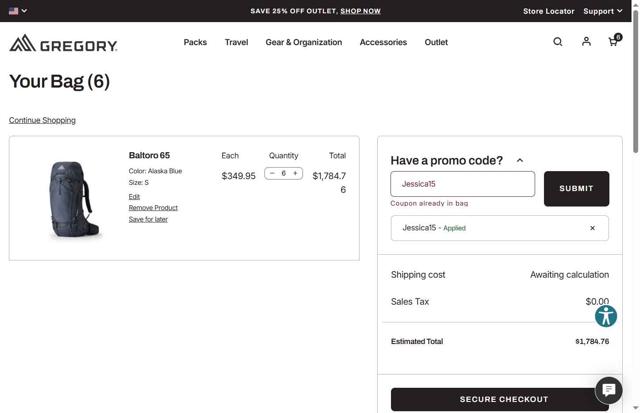Click the Estimated Total amount $1,784.76
The width and height of the screenshot is (640, 413).
pyautogui.click(x=592, y=342)
